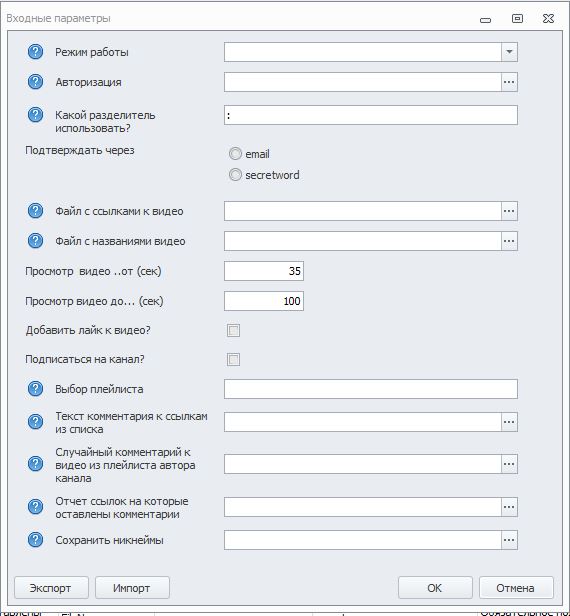Image resolution: width=570 pixels, height=616 pixels.
Task: Open browse ellipsis for Авторизация field
Action: (x=509, y=82)
